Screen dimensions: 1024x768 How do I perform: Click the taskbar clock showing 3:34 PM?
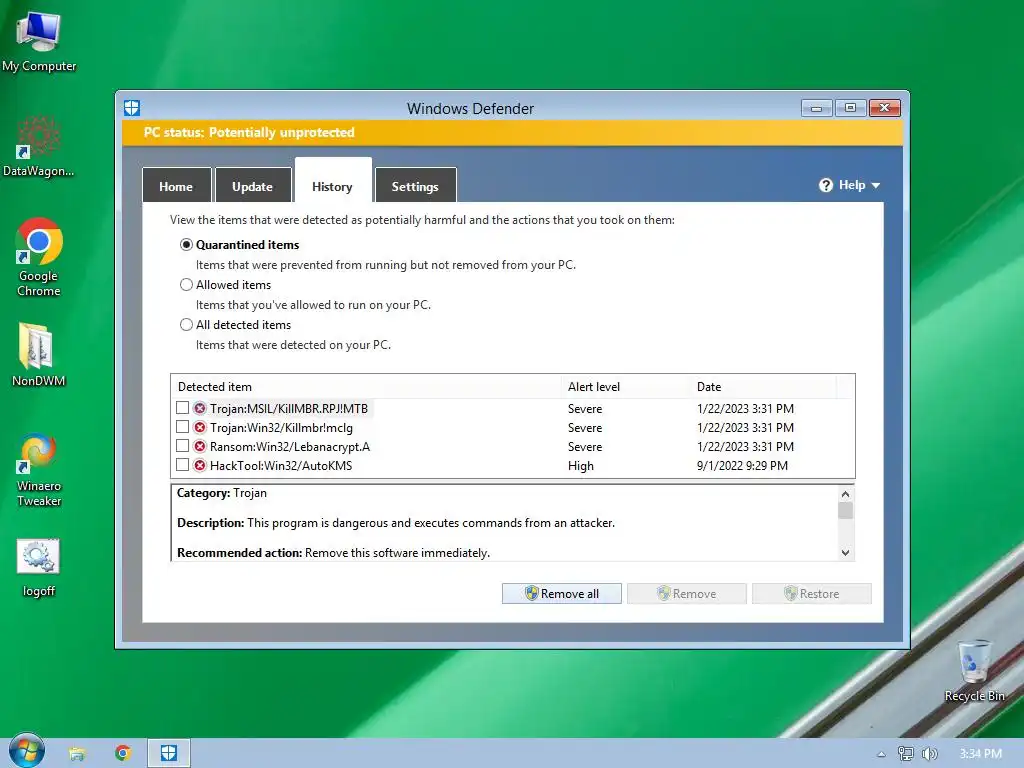[980, 754]
